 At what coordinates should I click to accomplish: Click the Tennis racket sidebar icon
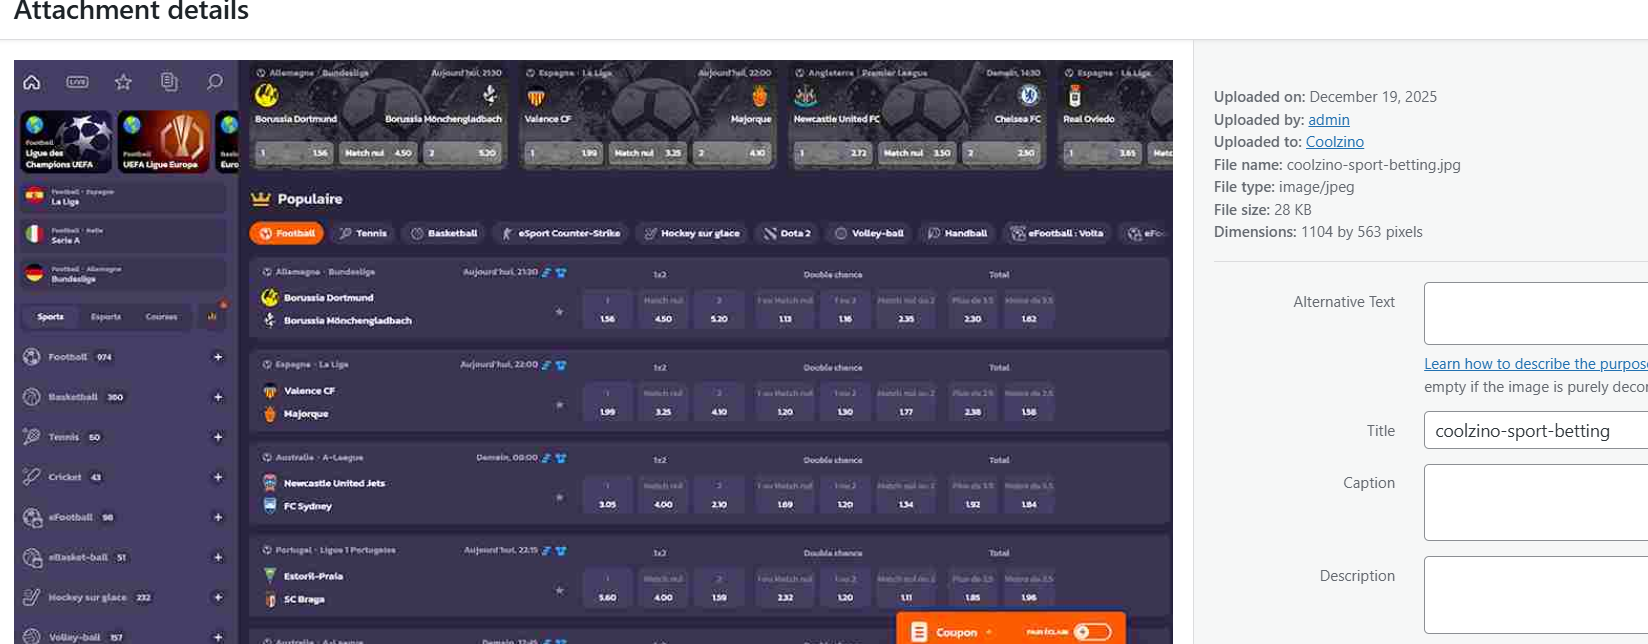tap(32, 437)
